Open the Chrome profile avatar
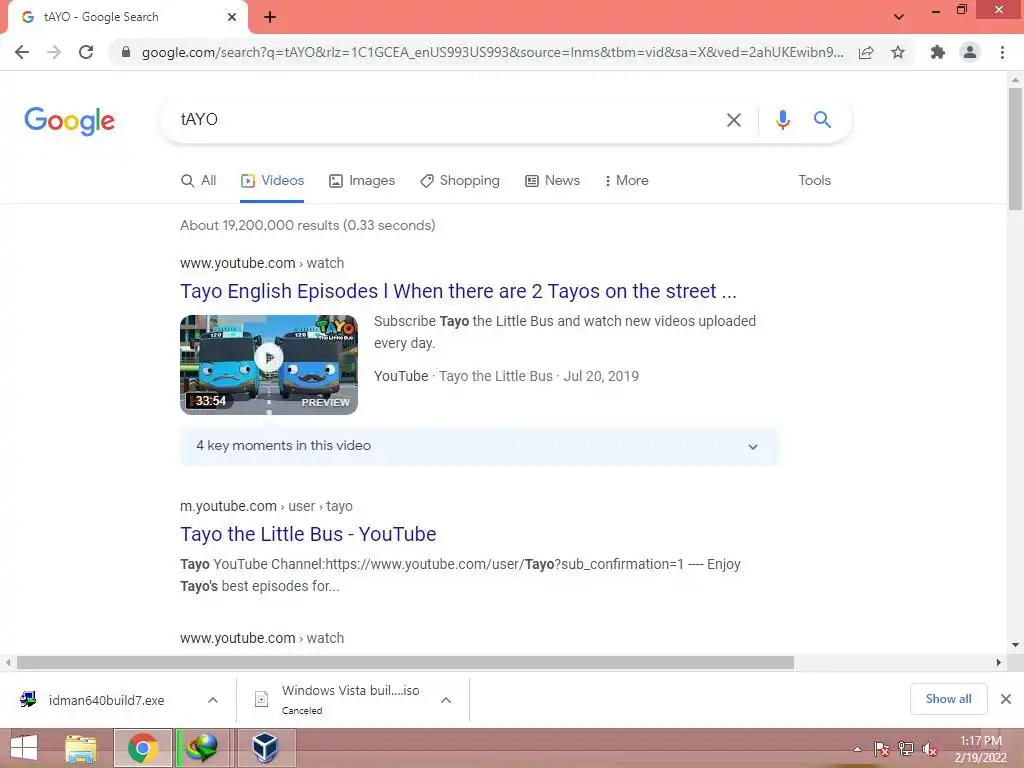Viewport: 1024px width, 768px height. [970, 52]
